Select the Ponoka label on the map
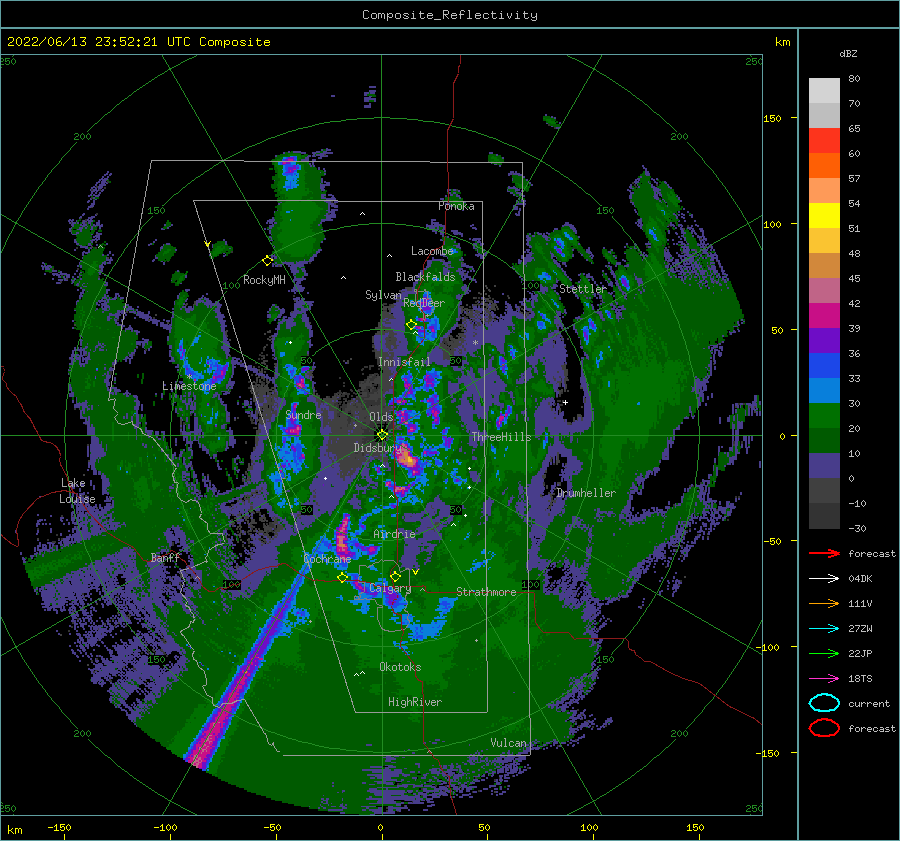This screenshot has height=841, width=900. (x=456, y=206)
